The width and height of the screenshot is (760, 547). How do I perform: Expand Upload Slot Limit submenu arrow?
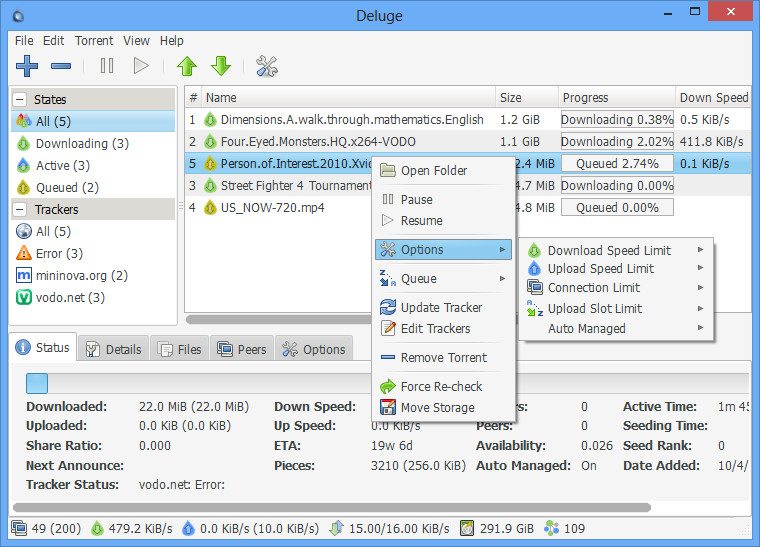(700, 309)
